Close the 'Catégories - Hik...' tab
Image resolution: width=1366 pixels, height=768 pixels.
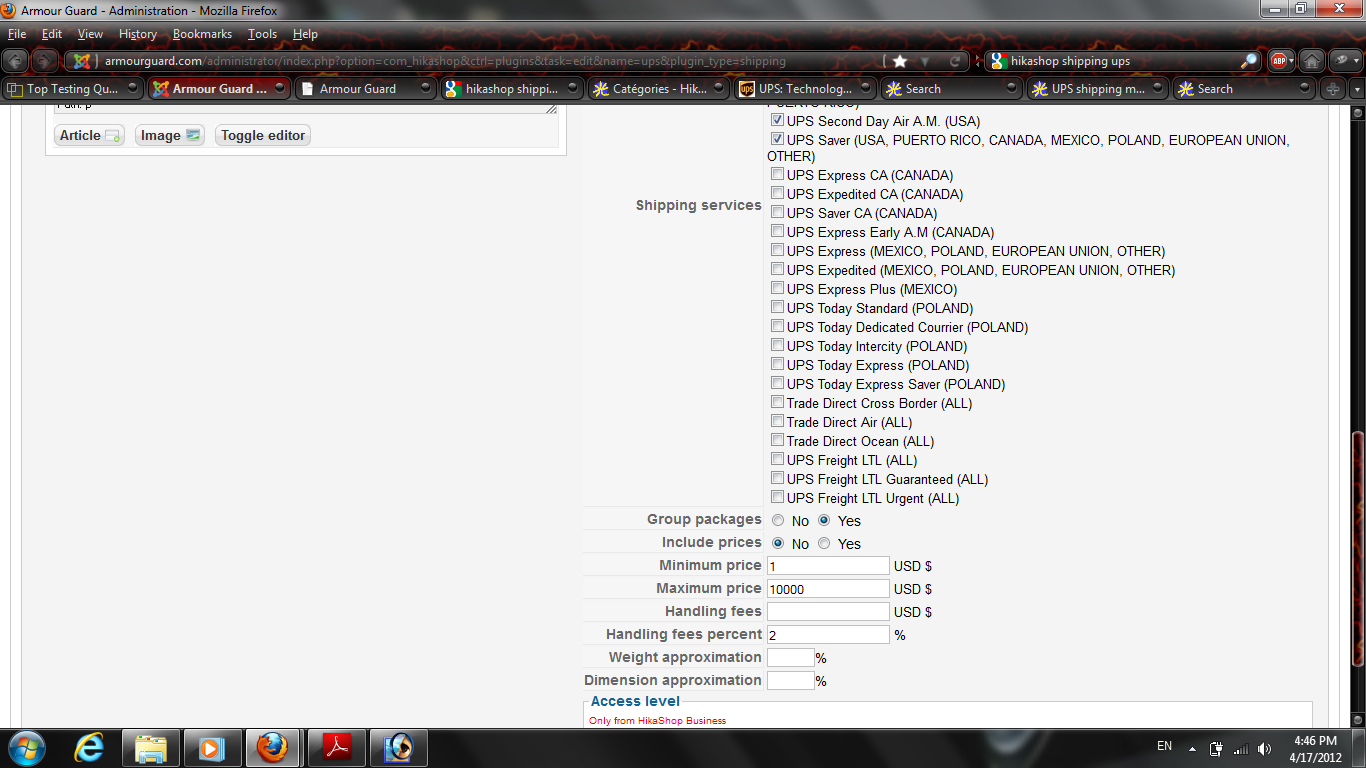[x=719, y=89]
